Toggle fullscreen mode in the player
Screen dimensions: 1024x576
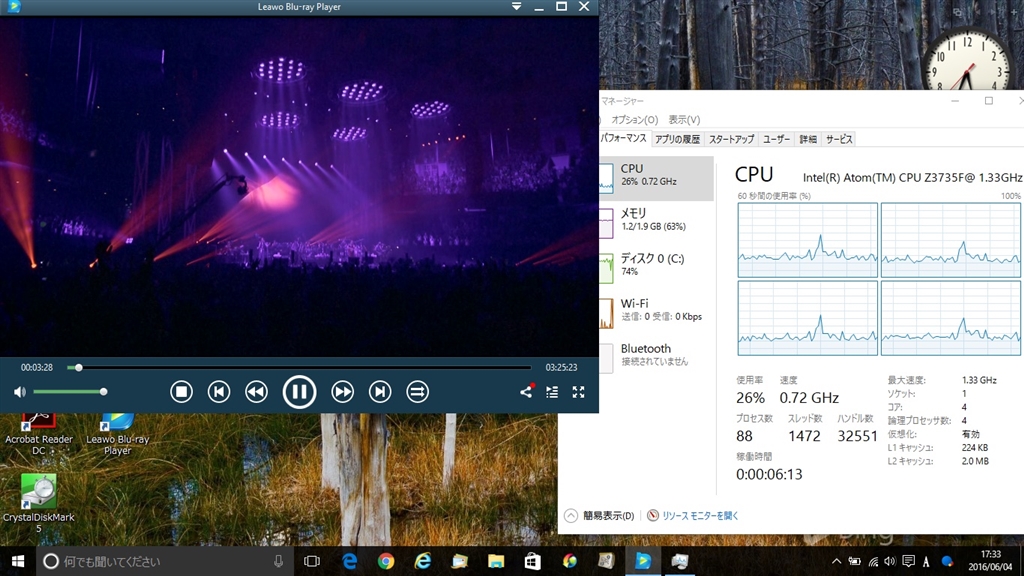578,392
